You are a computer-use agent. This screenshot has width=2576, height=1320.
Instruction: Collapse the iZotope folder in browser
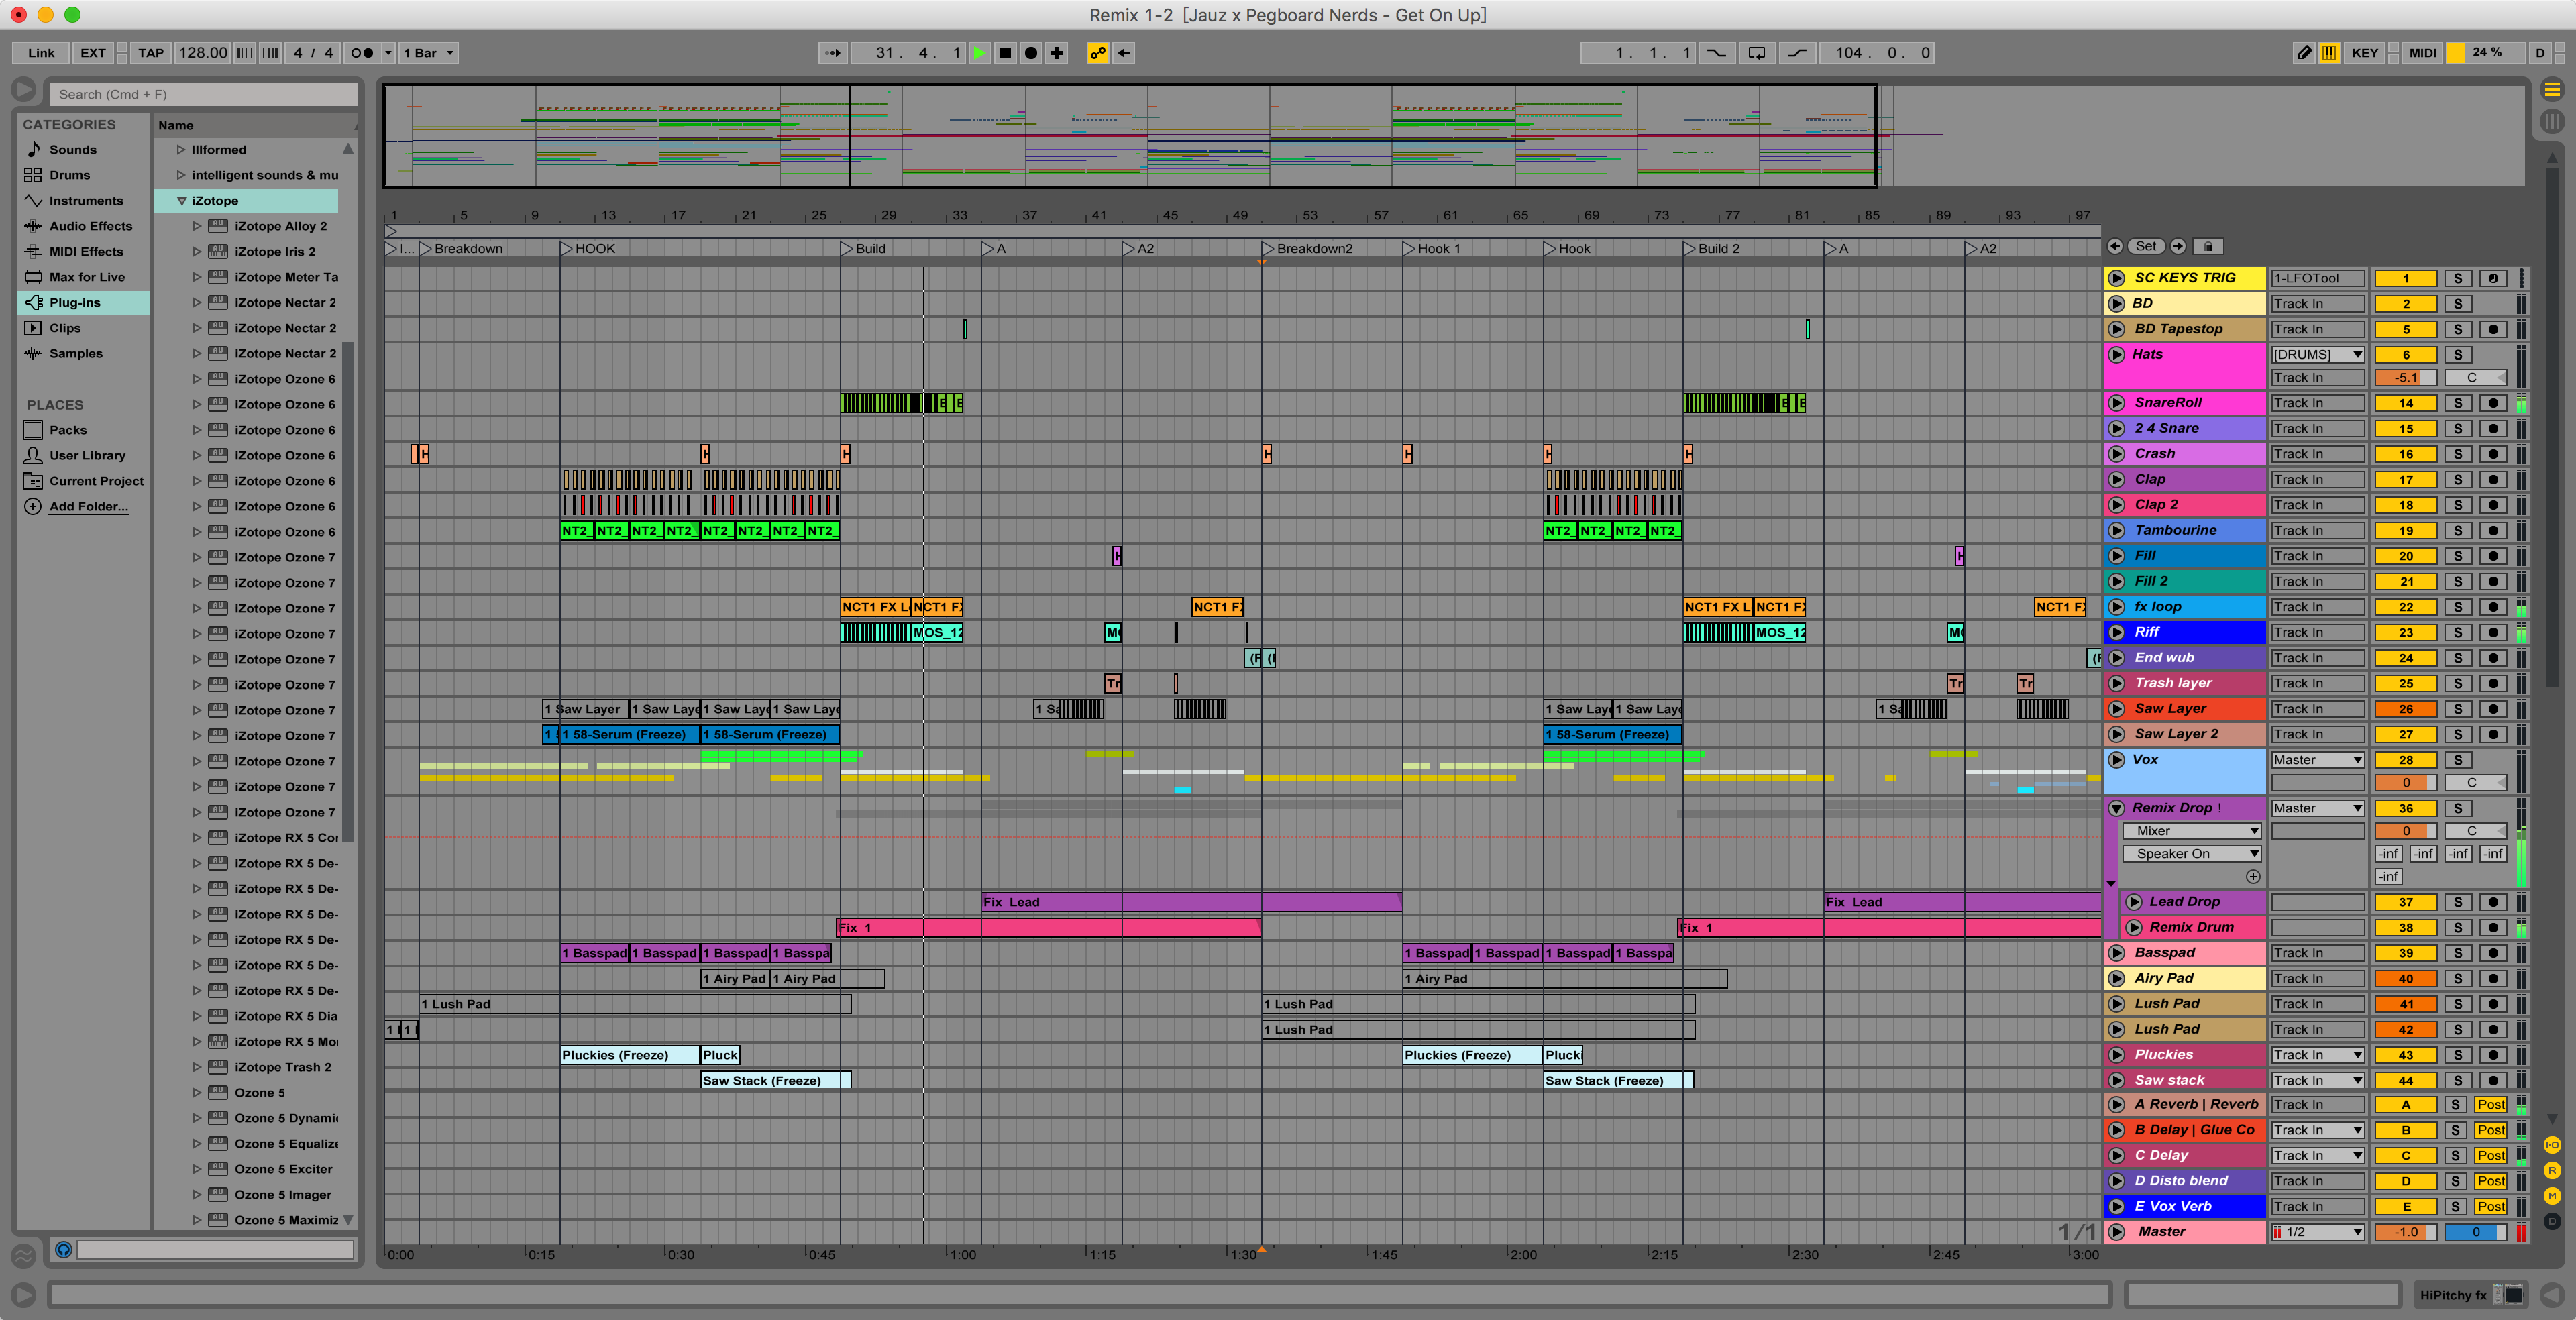click(182, 201)
